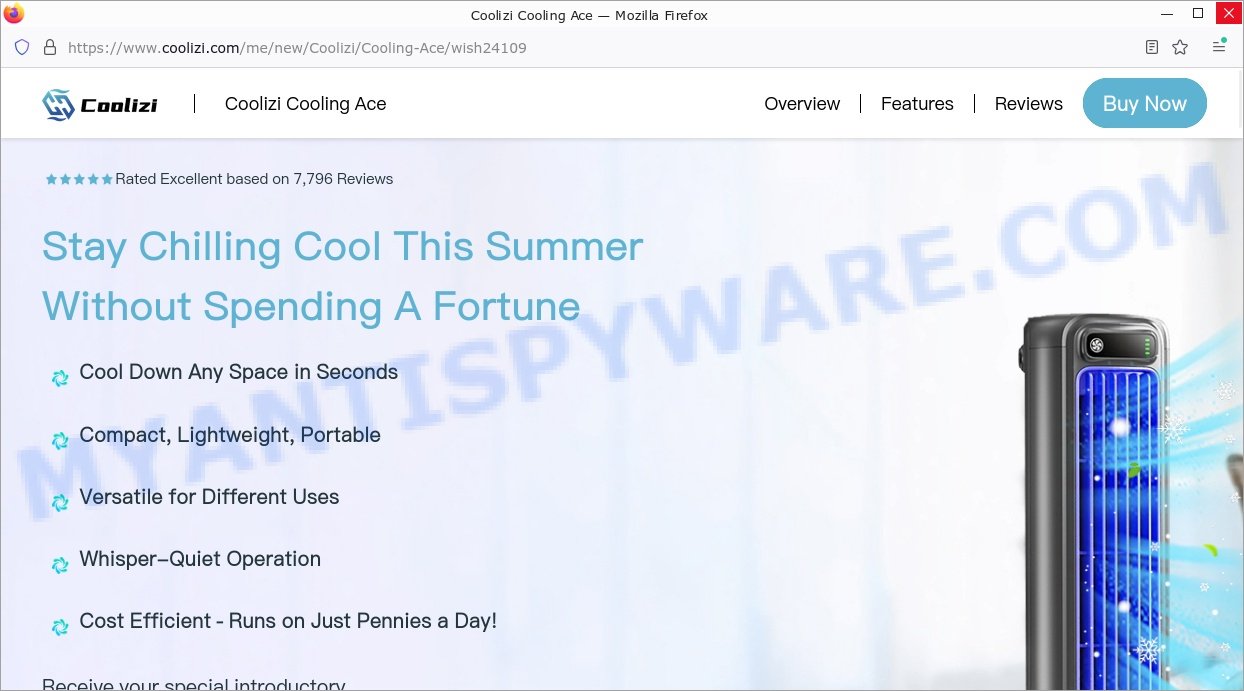Click 'Rated Excellent based on 7,796 Reviews'

254,179
